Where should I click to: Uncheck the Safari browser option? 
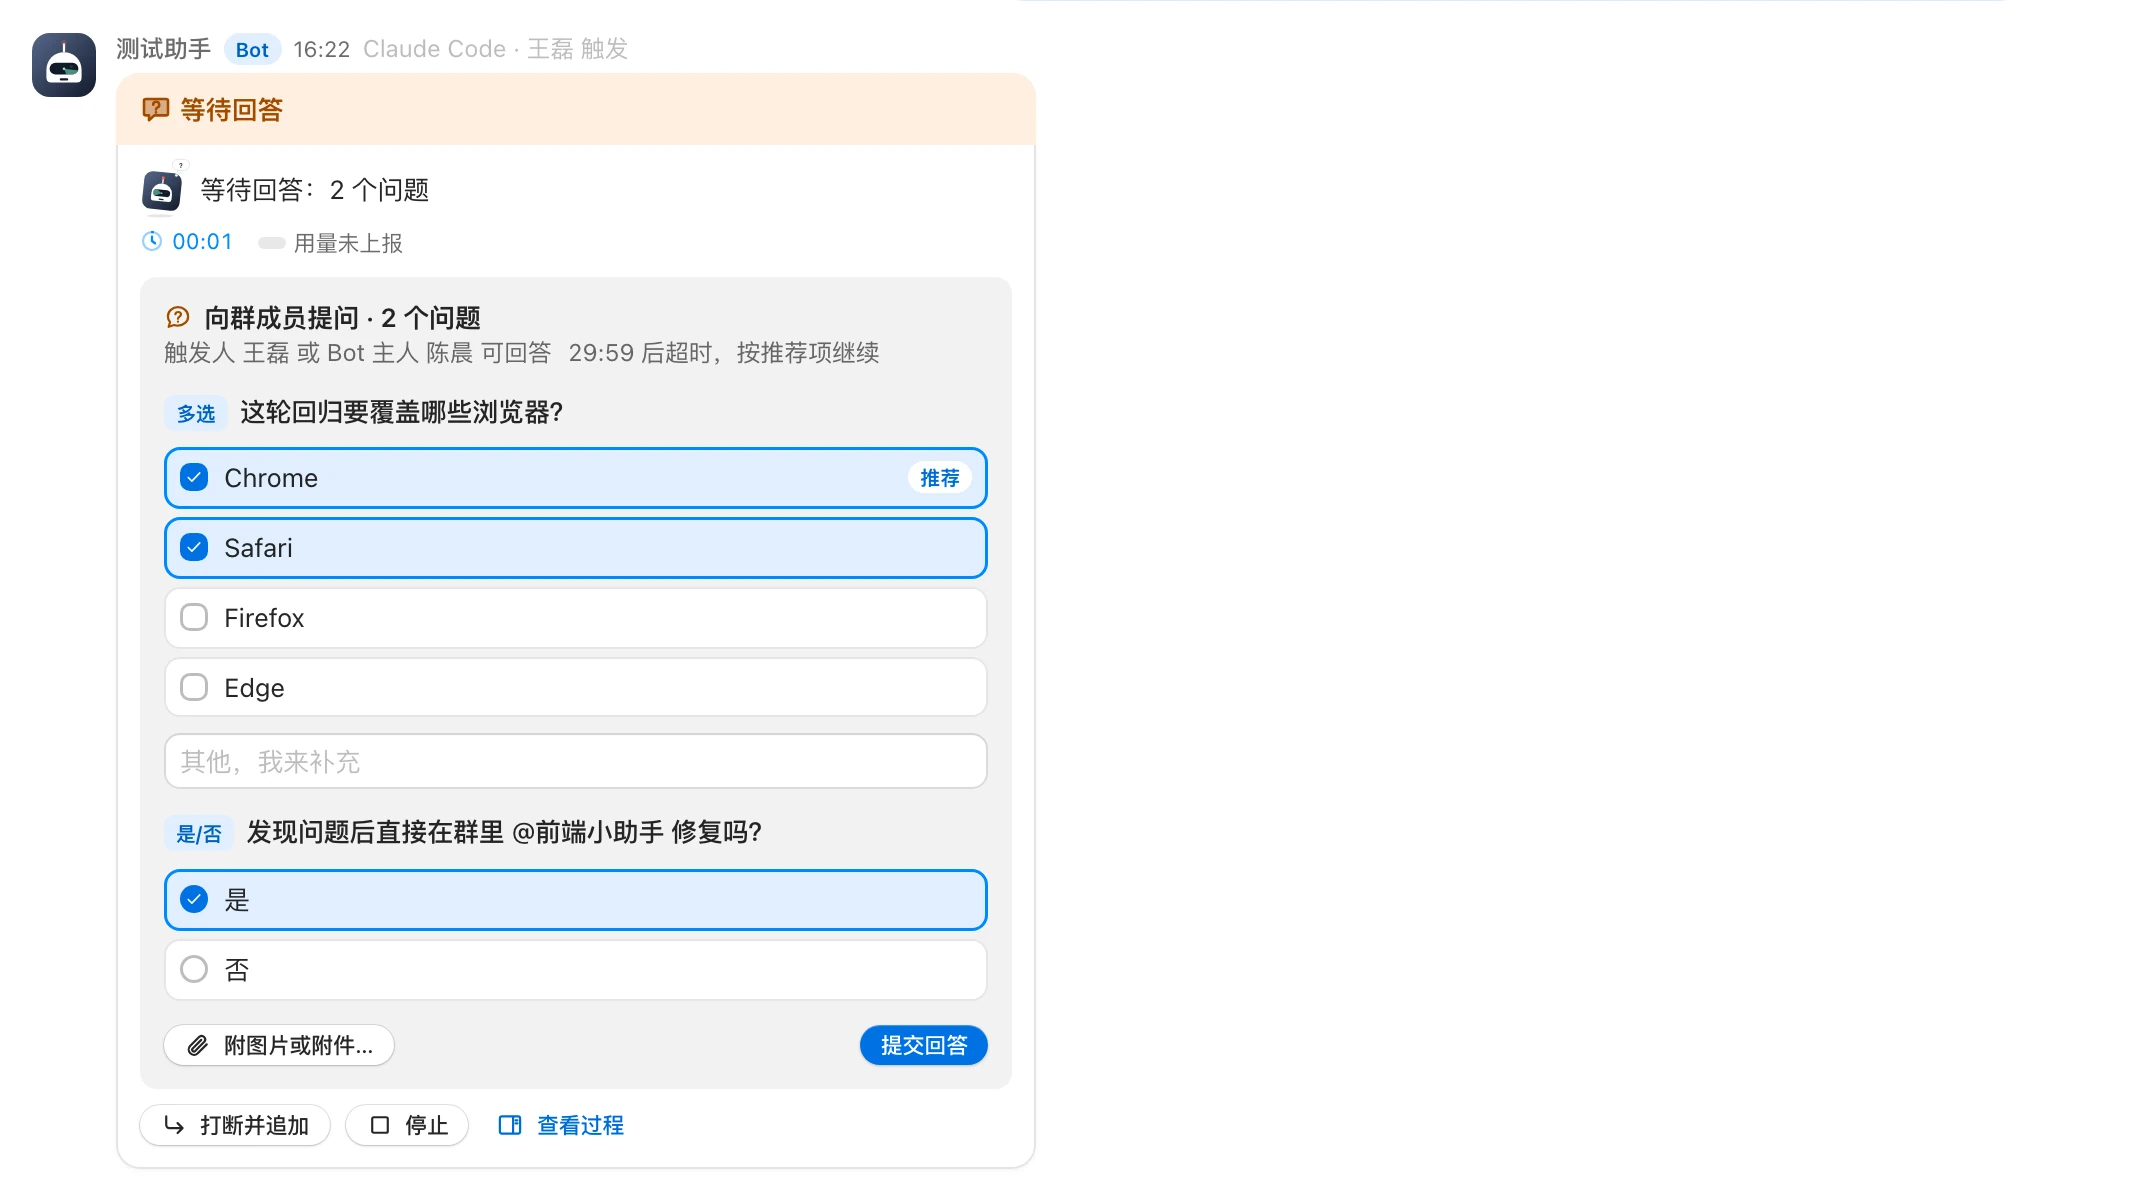pos(194,548)
